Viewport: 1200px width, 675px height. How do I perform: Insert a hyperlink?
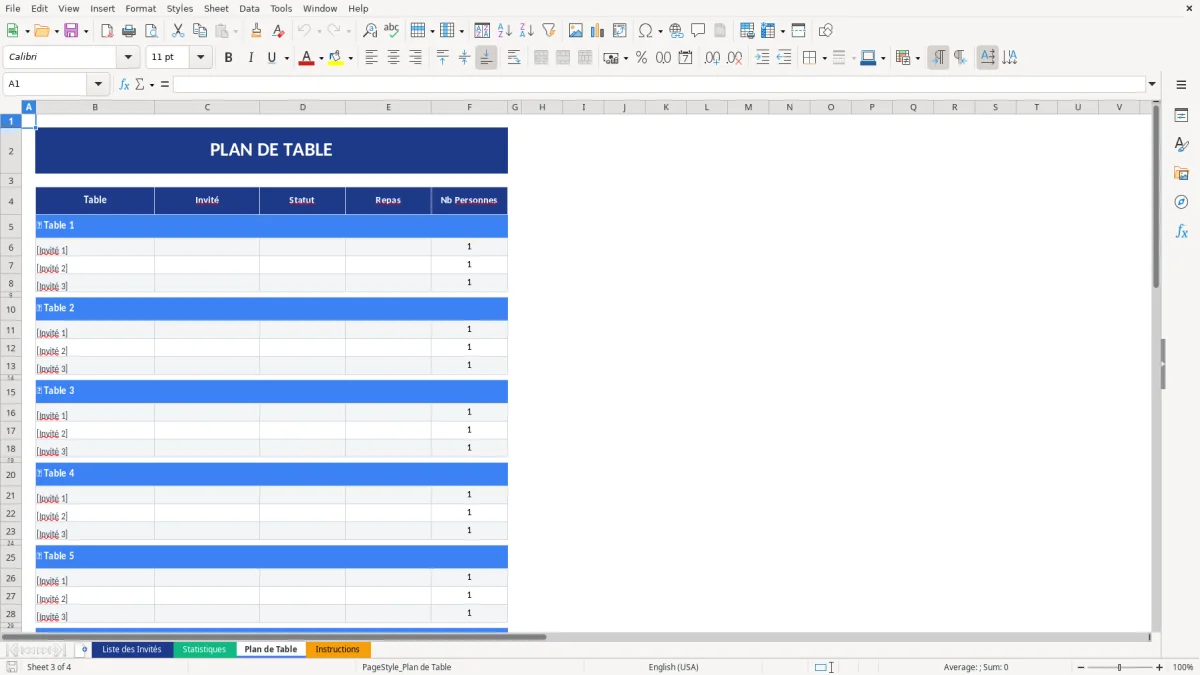tap(676, 30)
